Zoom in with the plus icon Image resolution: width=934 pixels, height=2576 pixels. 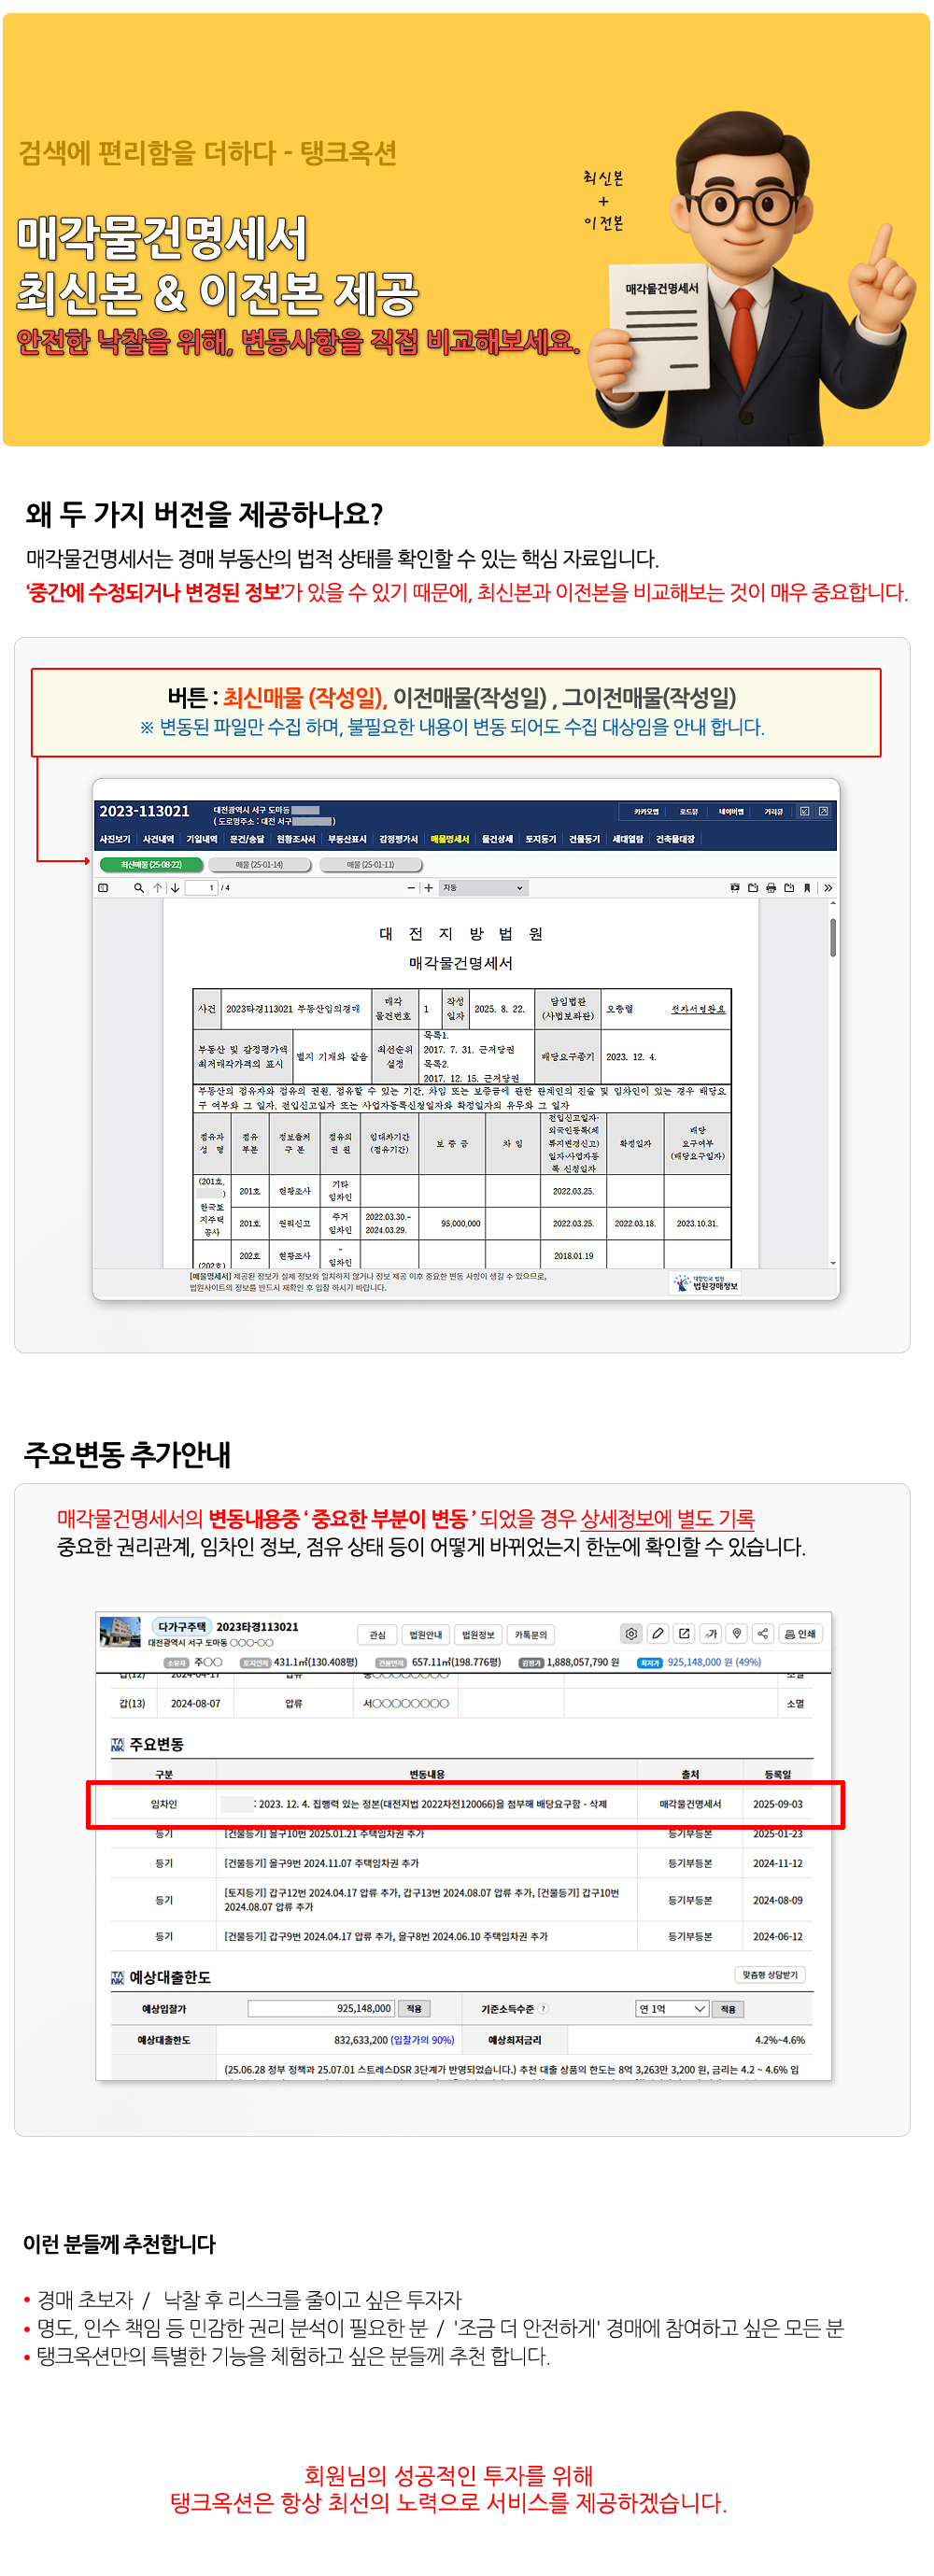[x=429, y=888]
